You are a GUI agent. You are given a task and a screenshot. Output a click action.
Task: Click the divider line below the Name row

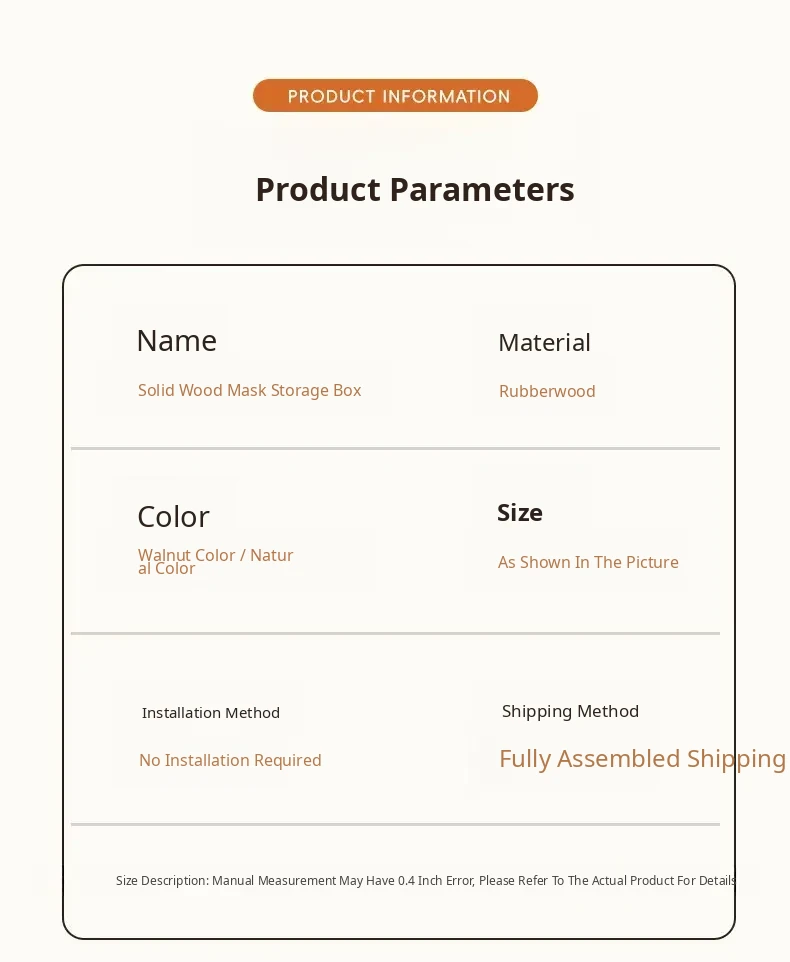click(395, 448)
